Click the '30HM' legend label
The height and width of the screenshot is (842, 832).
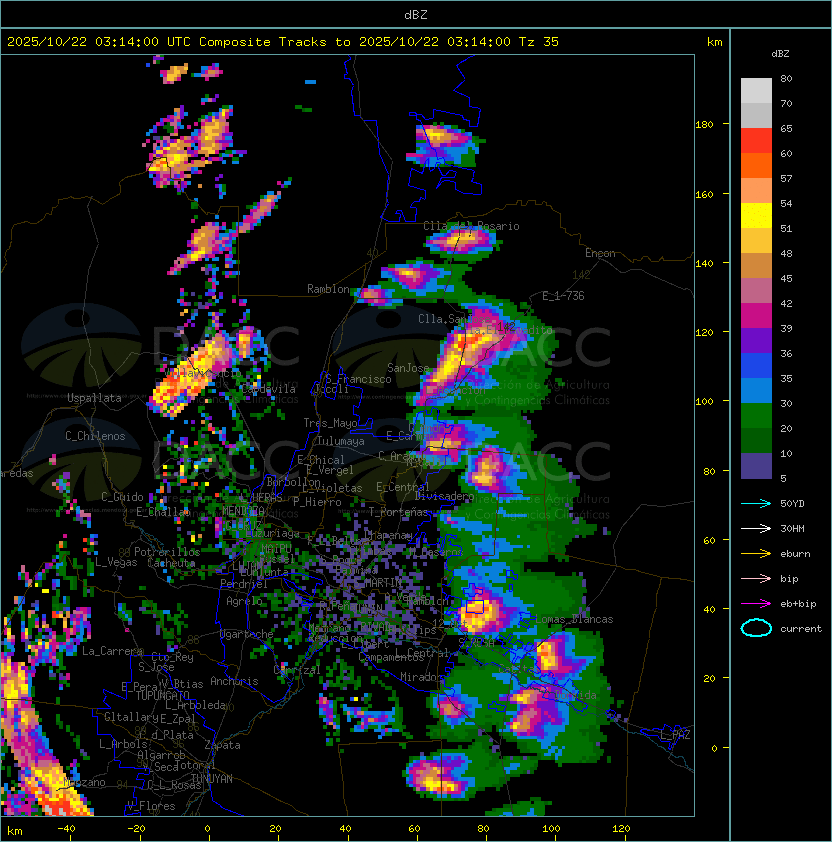(x=792, y=528)
